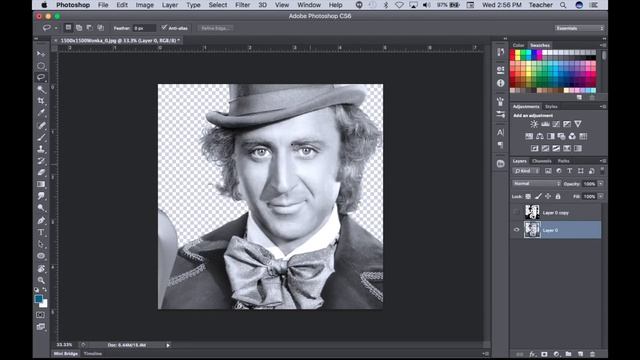Open the Timeline tab
This screenshot has height=360, width=640.
click(x=93, y=354)
